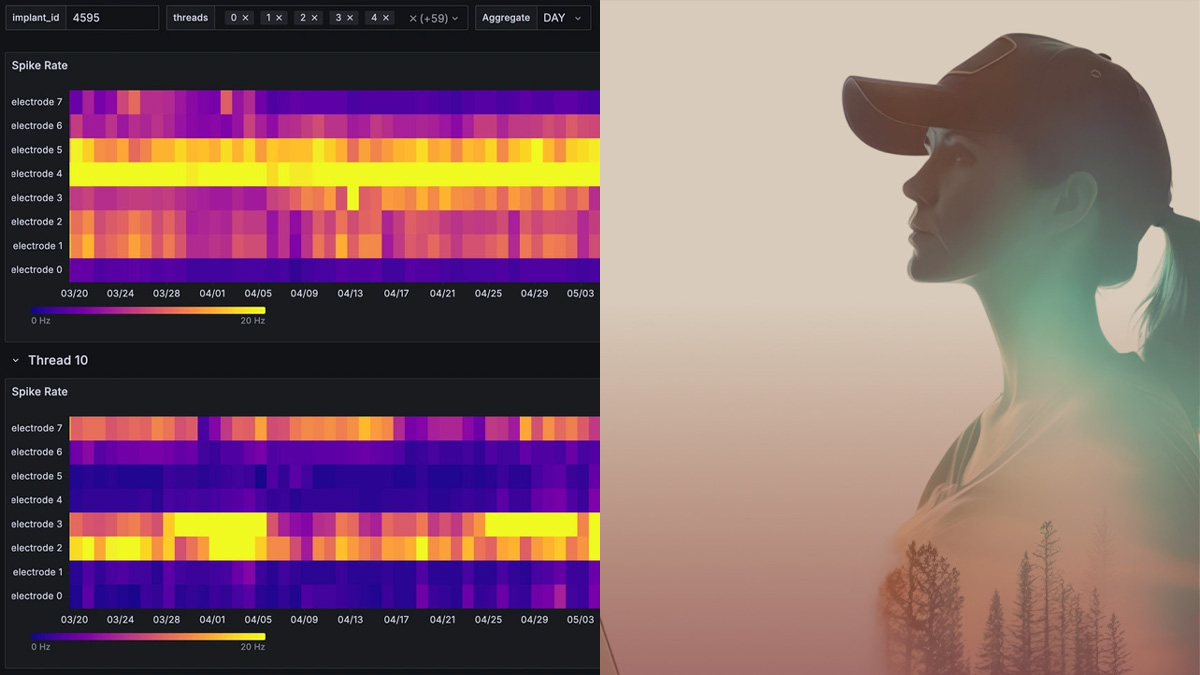Screen dimensions: 1200x675
Task: Click the 20 Hz legend label in first Spike Rate panel
Action: click(x=252, y=321)
